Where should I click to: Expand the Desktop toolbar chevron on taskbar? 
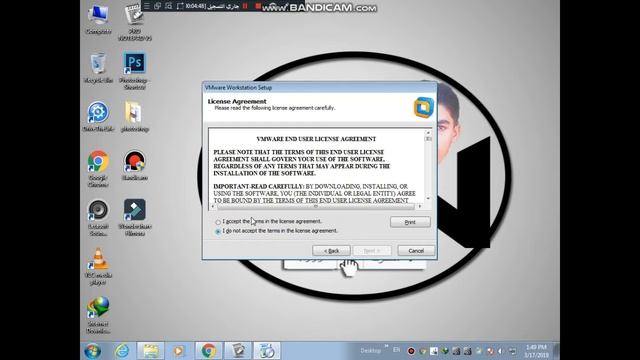pos(386,347)
